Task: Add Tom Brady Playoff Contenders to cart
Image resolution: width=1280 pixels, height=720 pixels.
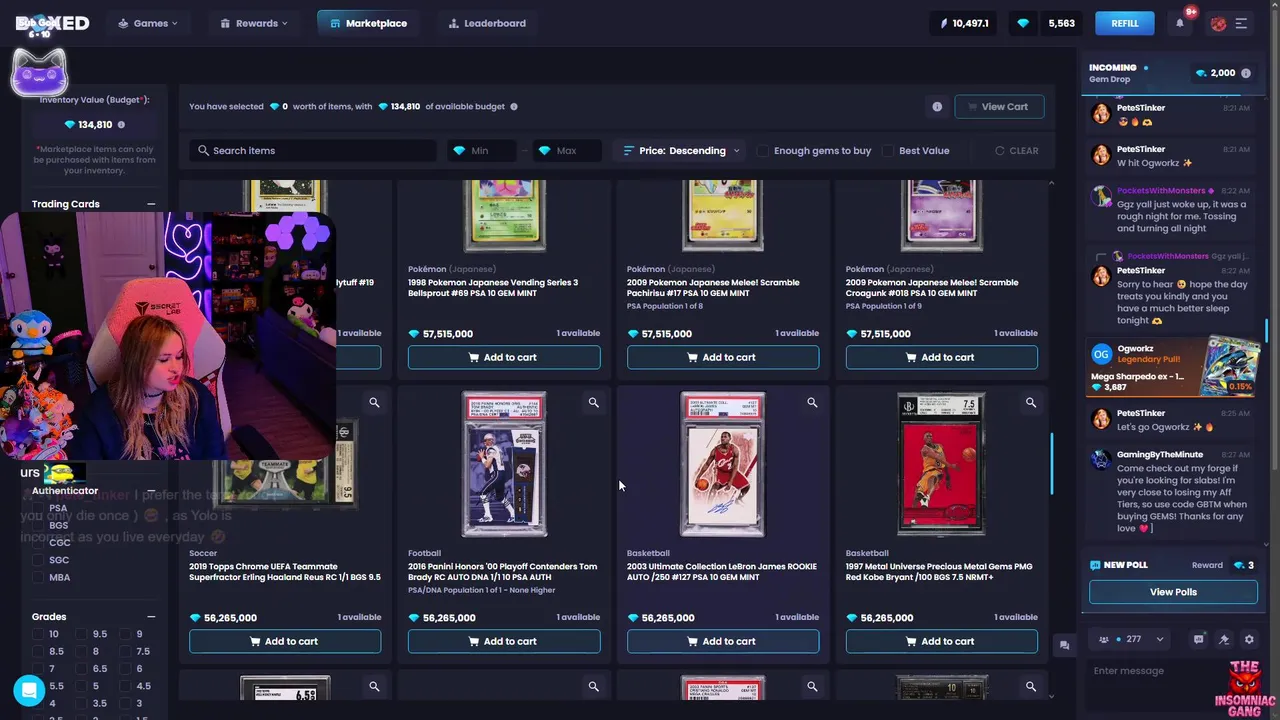Action: coord(504,641)
